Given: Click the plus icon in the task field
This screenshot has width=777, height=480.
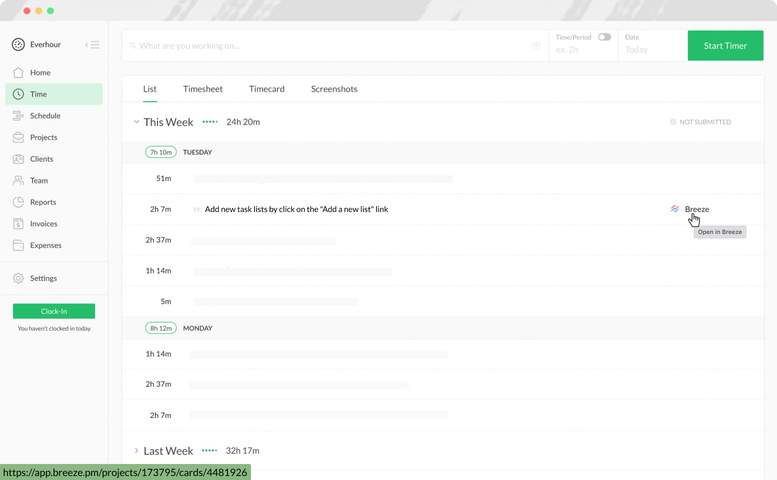Looking at the screenshot, I should click(536, 46).
